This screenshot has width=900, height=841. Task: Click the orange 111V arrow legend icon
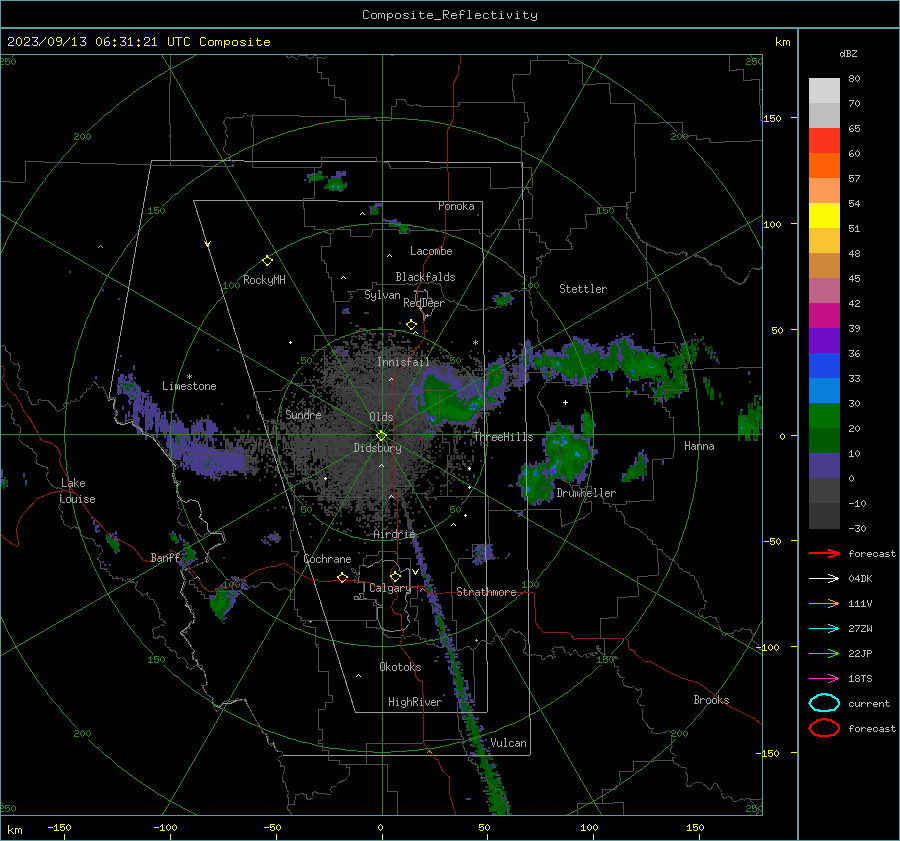point(824,603)
